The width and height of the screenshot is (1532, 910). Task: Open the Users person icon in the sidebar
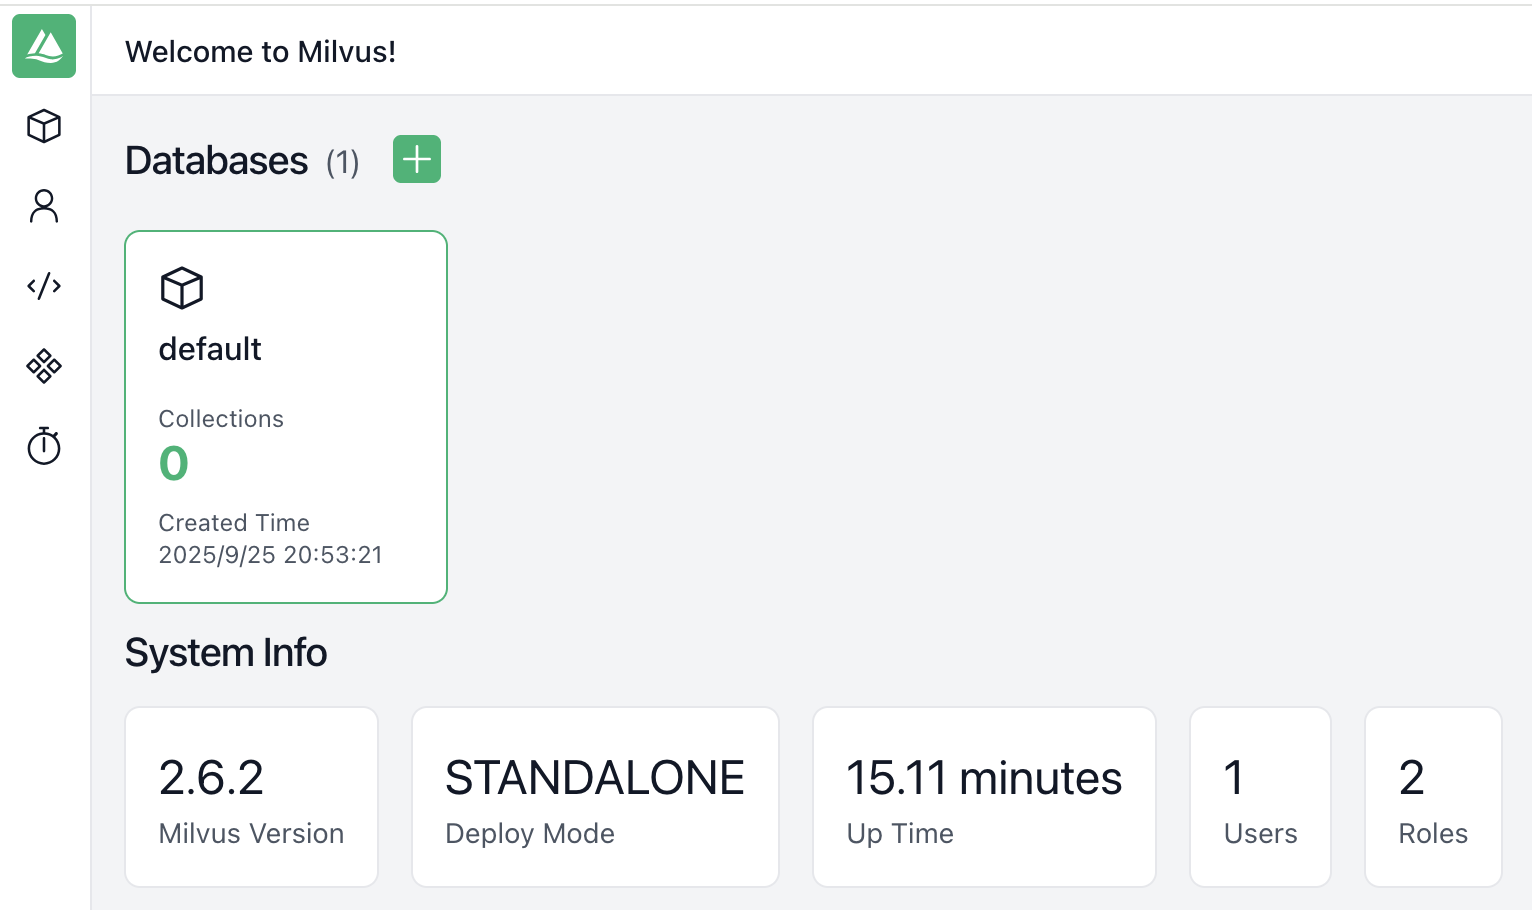[x=44, y=206]
